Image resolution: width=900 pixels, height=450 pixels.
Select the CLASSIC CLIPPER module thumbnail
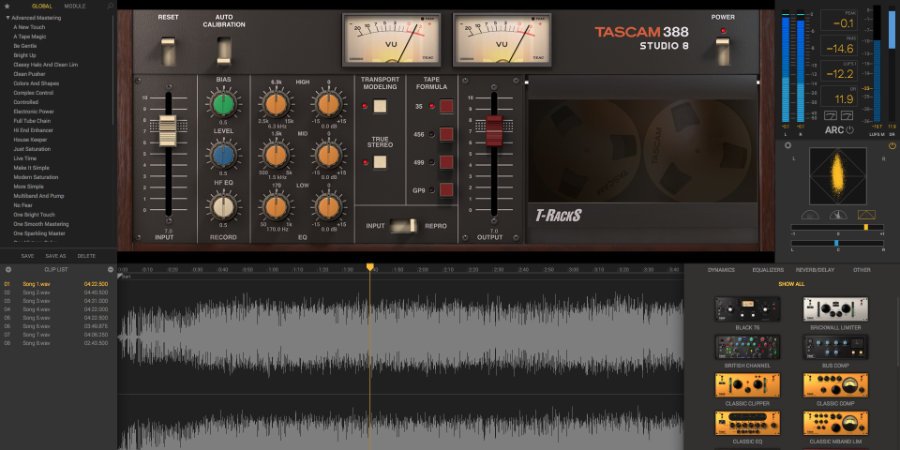tap(747, 385)
